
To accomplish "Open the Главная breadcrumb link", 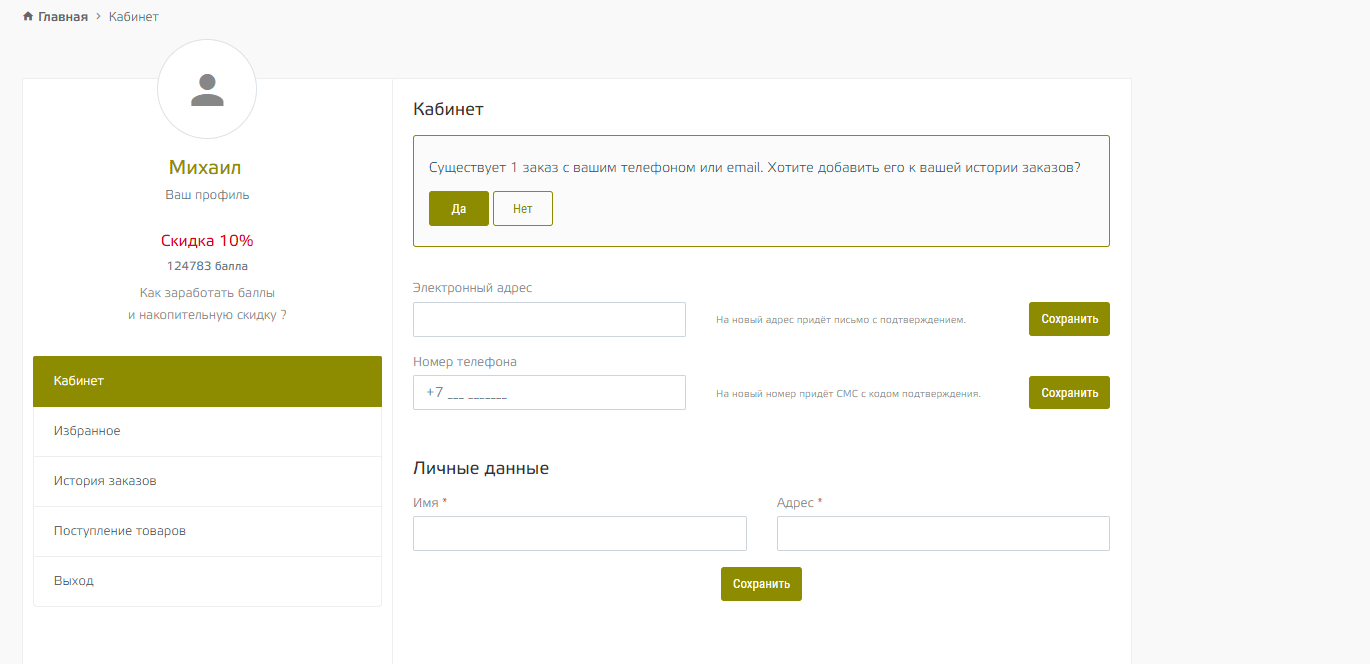I will click(x=62, y=17).
